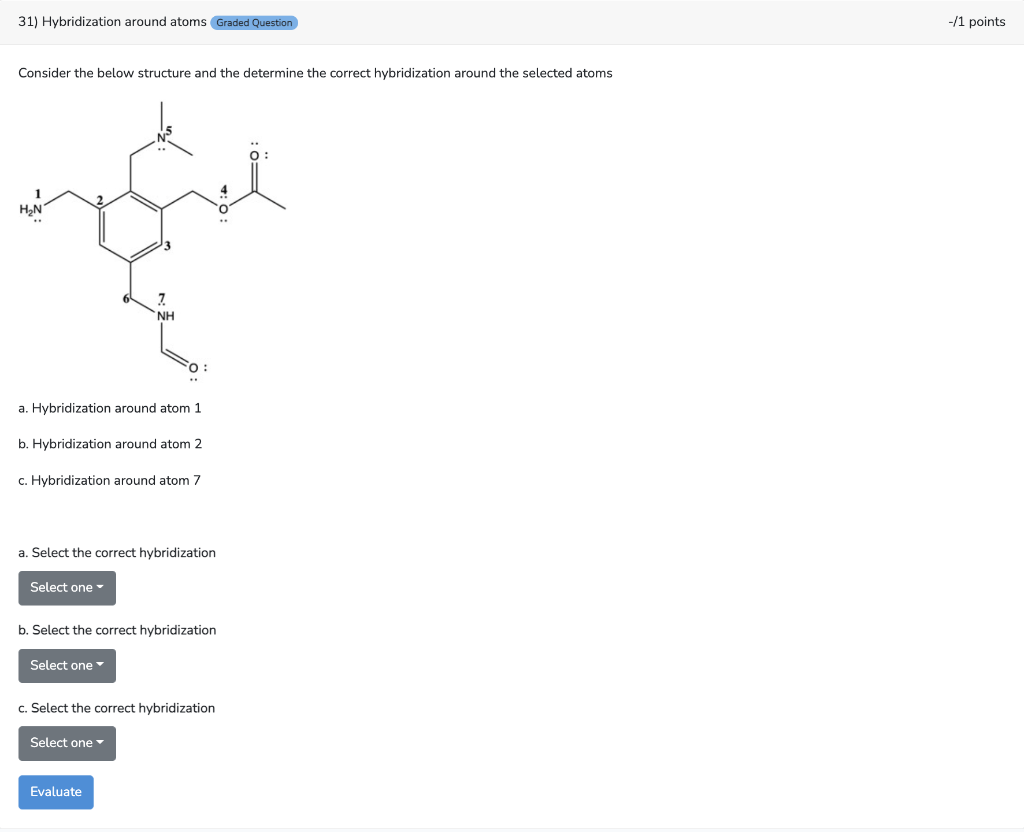Viewport: 1024px width, 832px height.
Task: Select atom 1 in the structure diagram
Action: coord(38,191)
